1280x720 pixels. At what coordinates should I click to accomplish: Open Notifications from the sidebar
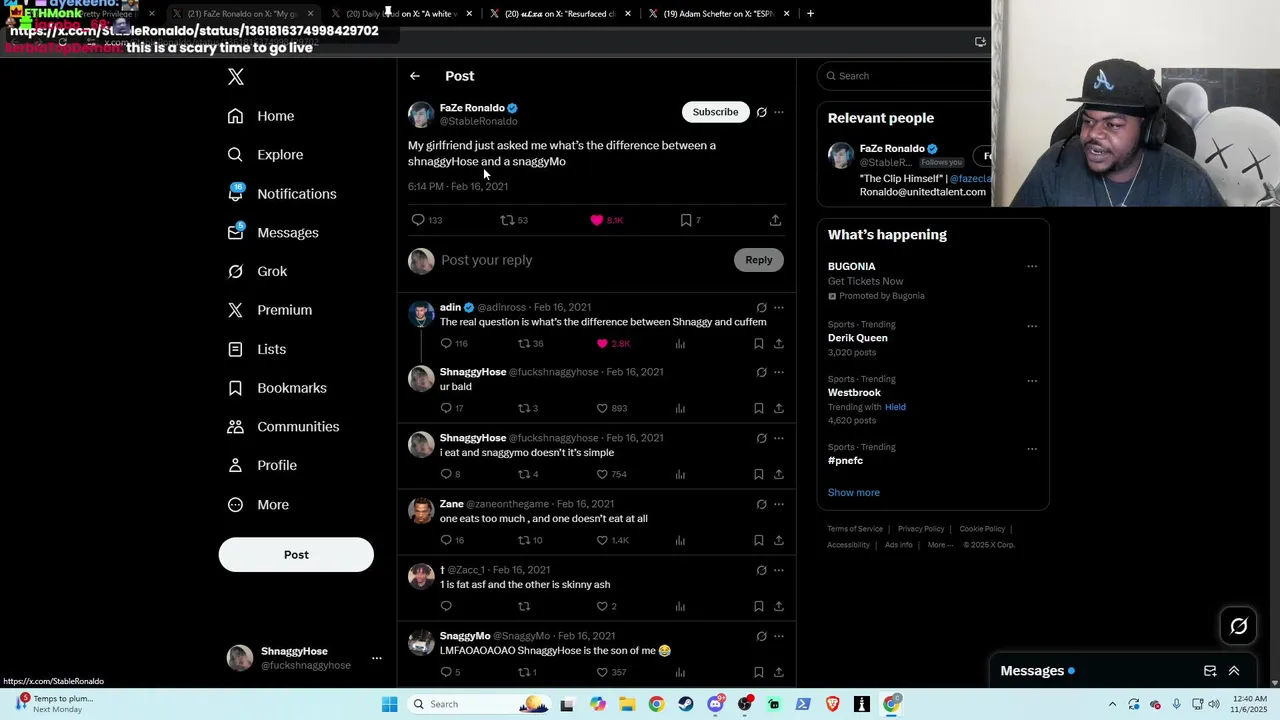[x=282, y=194]
